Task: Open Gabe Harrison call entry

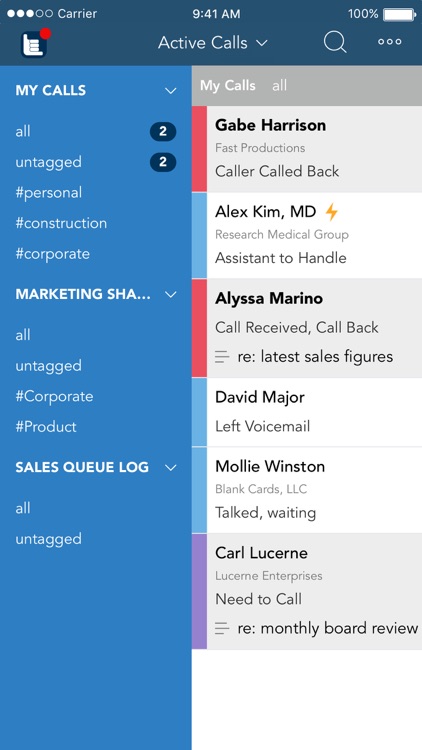Action: tap(307, 149)
